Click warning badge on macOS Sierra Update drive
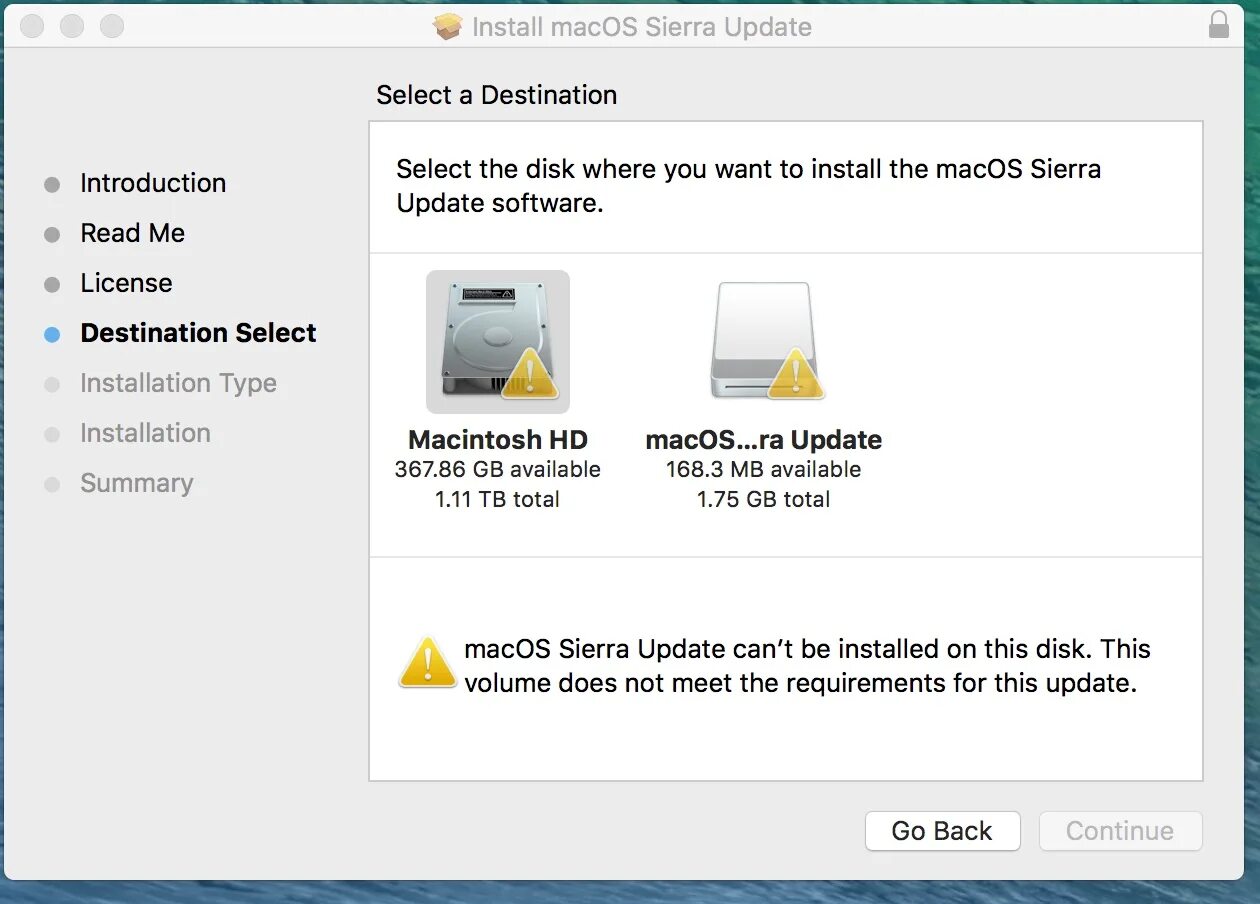Image resolution: width=1260 pixels, height=904 pixels. click(x=795, y=373)
